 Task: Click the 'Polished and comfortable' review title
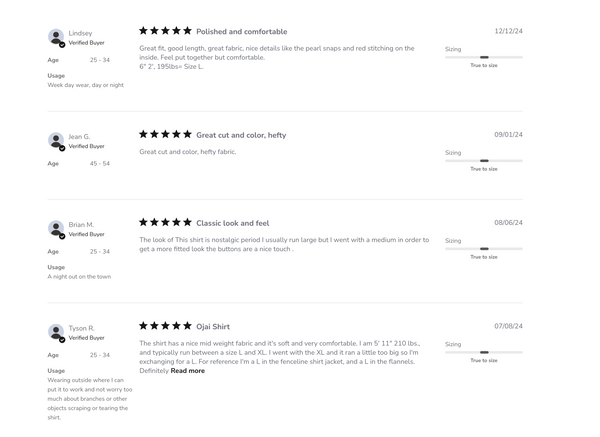coord(241,32)
